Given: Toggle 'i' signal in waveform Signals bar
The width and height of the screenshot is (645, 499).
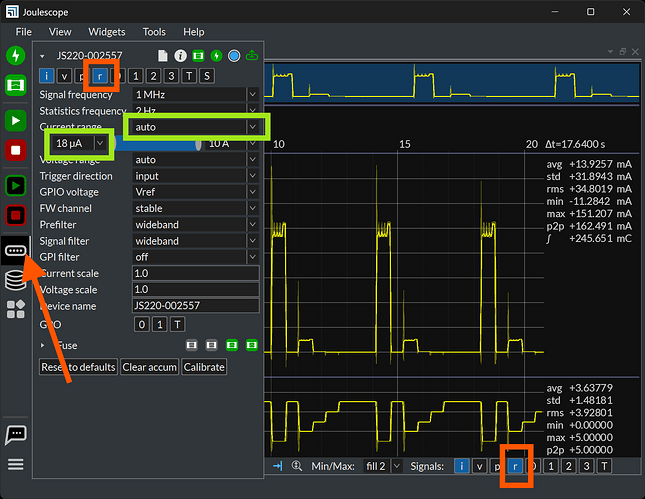Looking at the screenshot, I should click(462, 466).
